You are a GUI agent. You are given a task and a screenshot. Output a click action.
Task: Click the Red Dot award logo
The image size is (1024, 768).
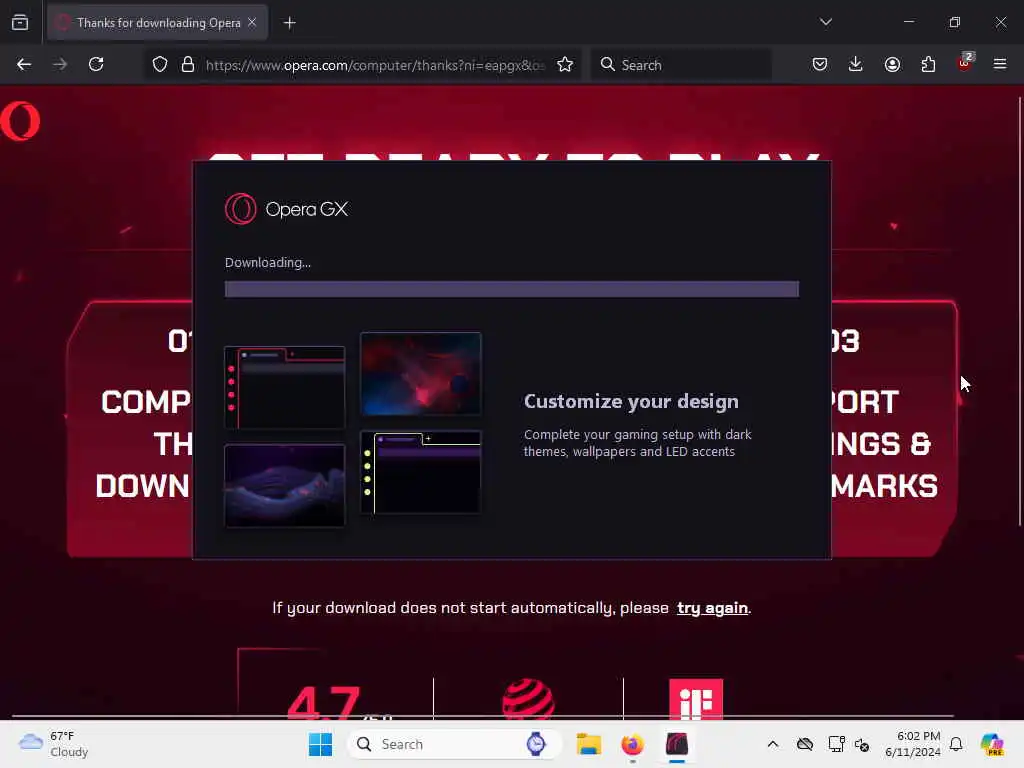coord(528,699)
